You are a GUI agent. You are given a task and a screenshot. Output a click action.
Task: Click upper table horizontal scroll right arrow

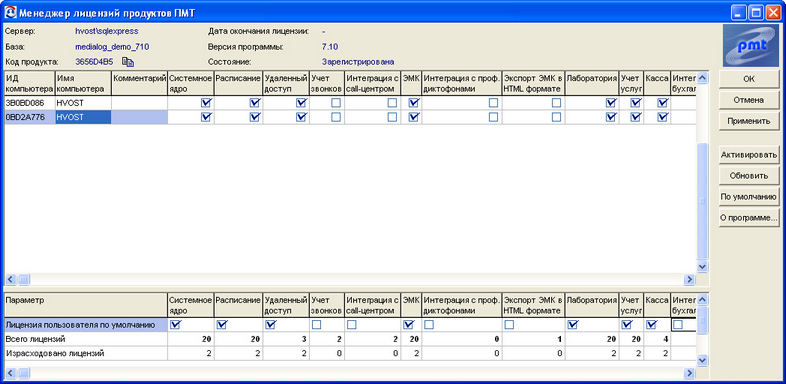pyautogui.click(x=690, y=279)
